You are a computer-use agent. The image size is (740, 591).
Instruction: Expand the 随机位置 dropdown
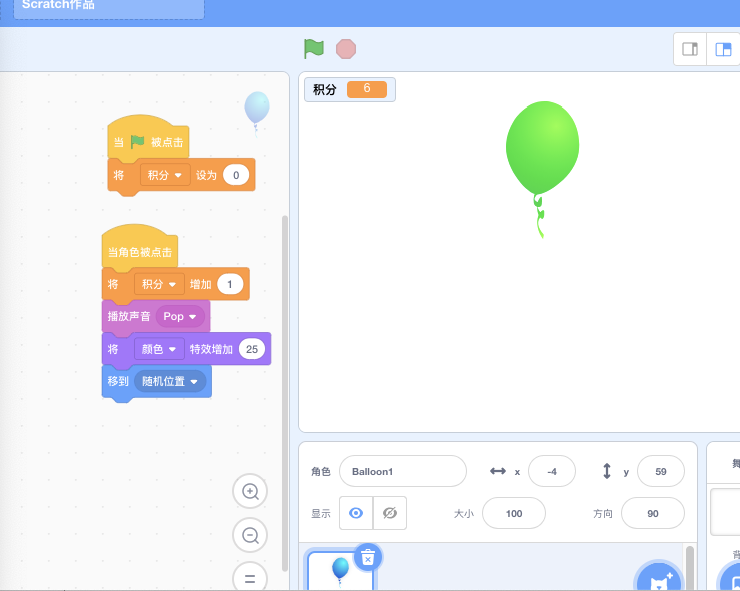pos(170,381)
